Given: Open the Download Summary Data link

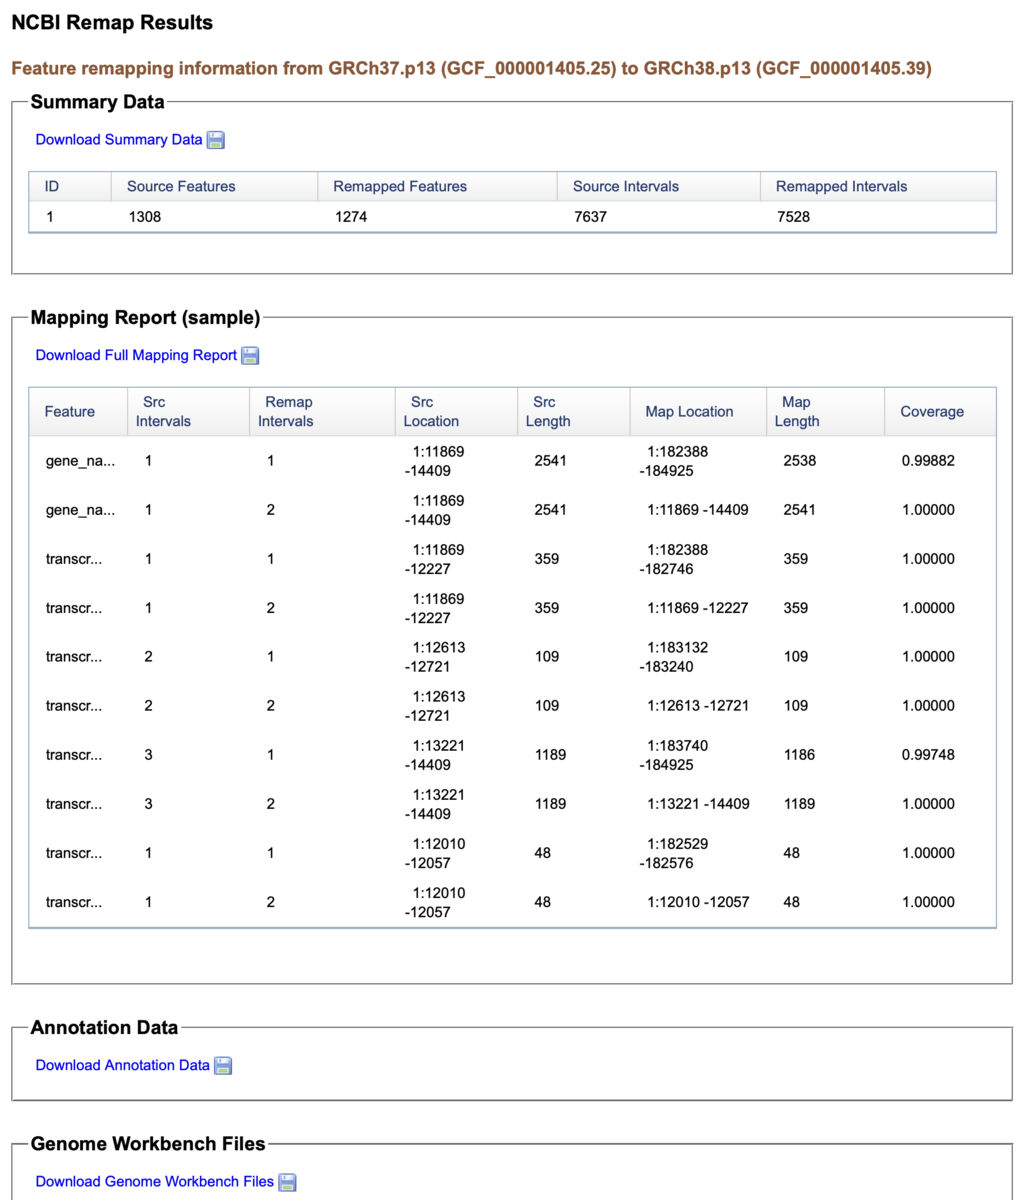Looking at the screenshot, I should 119,140.
